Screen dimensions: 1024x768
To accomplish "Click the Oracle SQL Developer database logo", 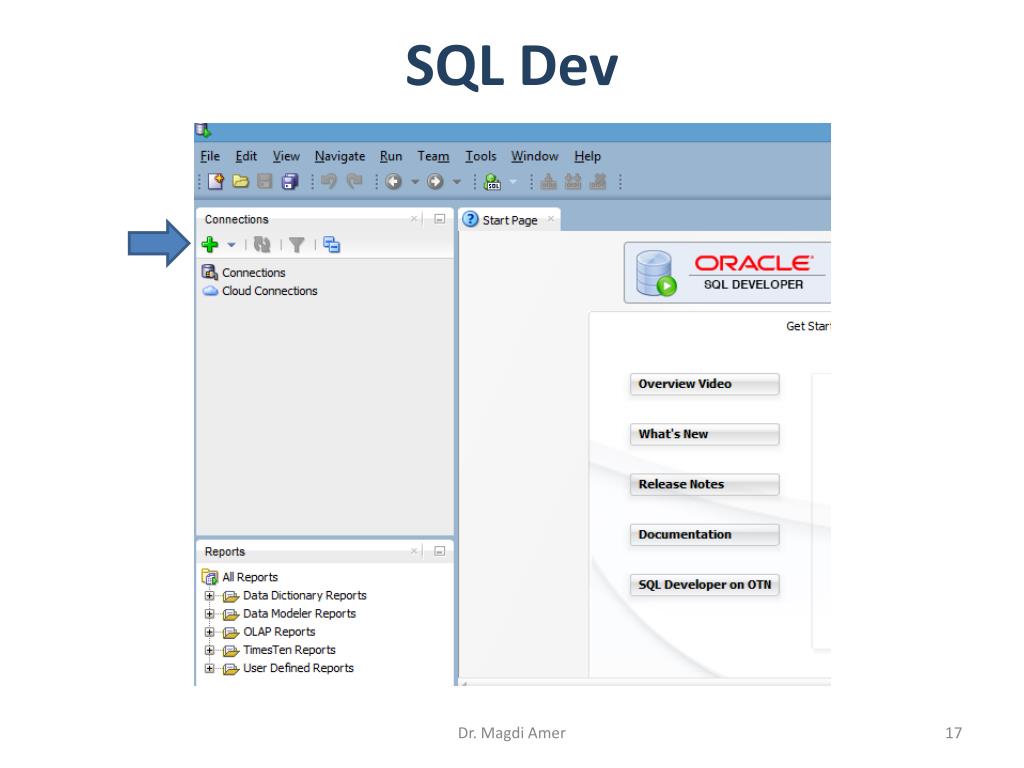I will [656, 273].
